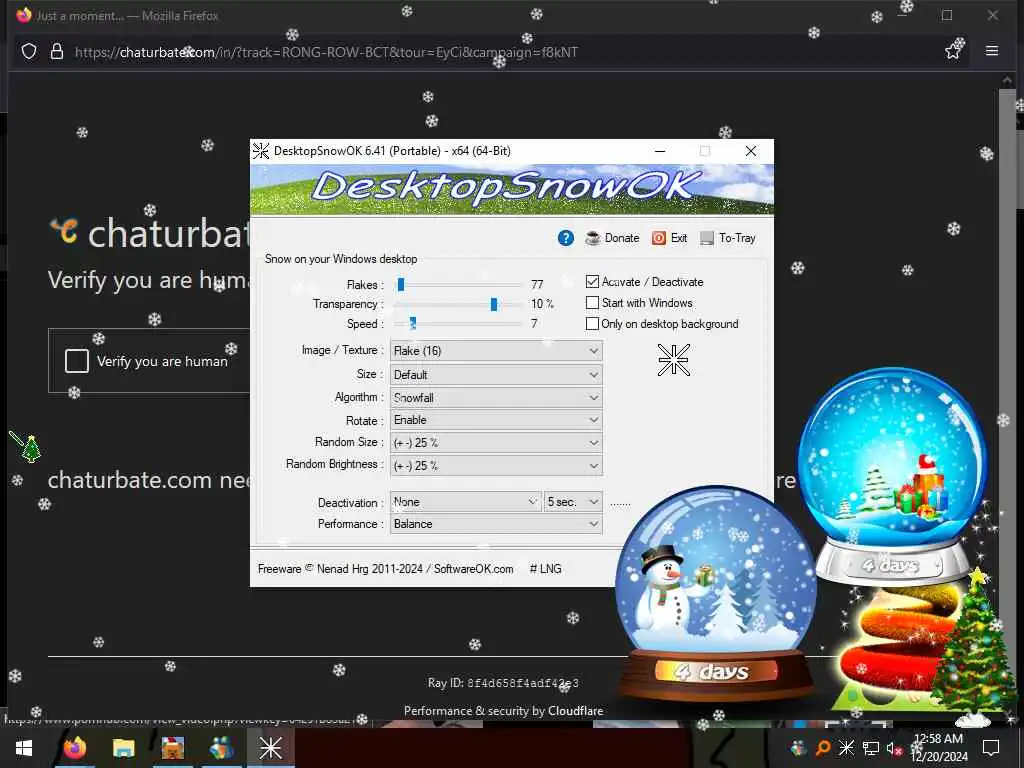Toggle the Activate / Deactivate checkbox
The height and width of the screenshot is (768, 1024).
[592, 281]
